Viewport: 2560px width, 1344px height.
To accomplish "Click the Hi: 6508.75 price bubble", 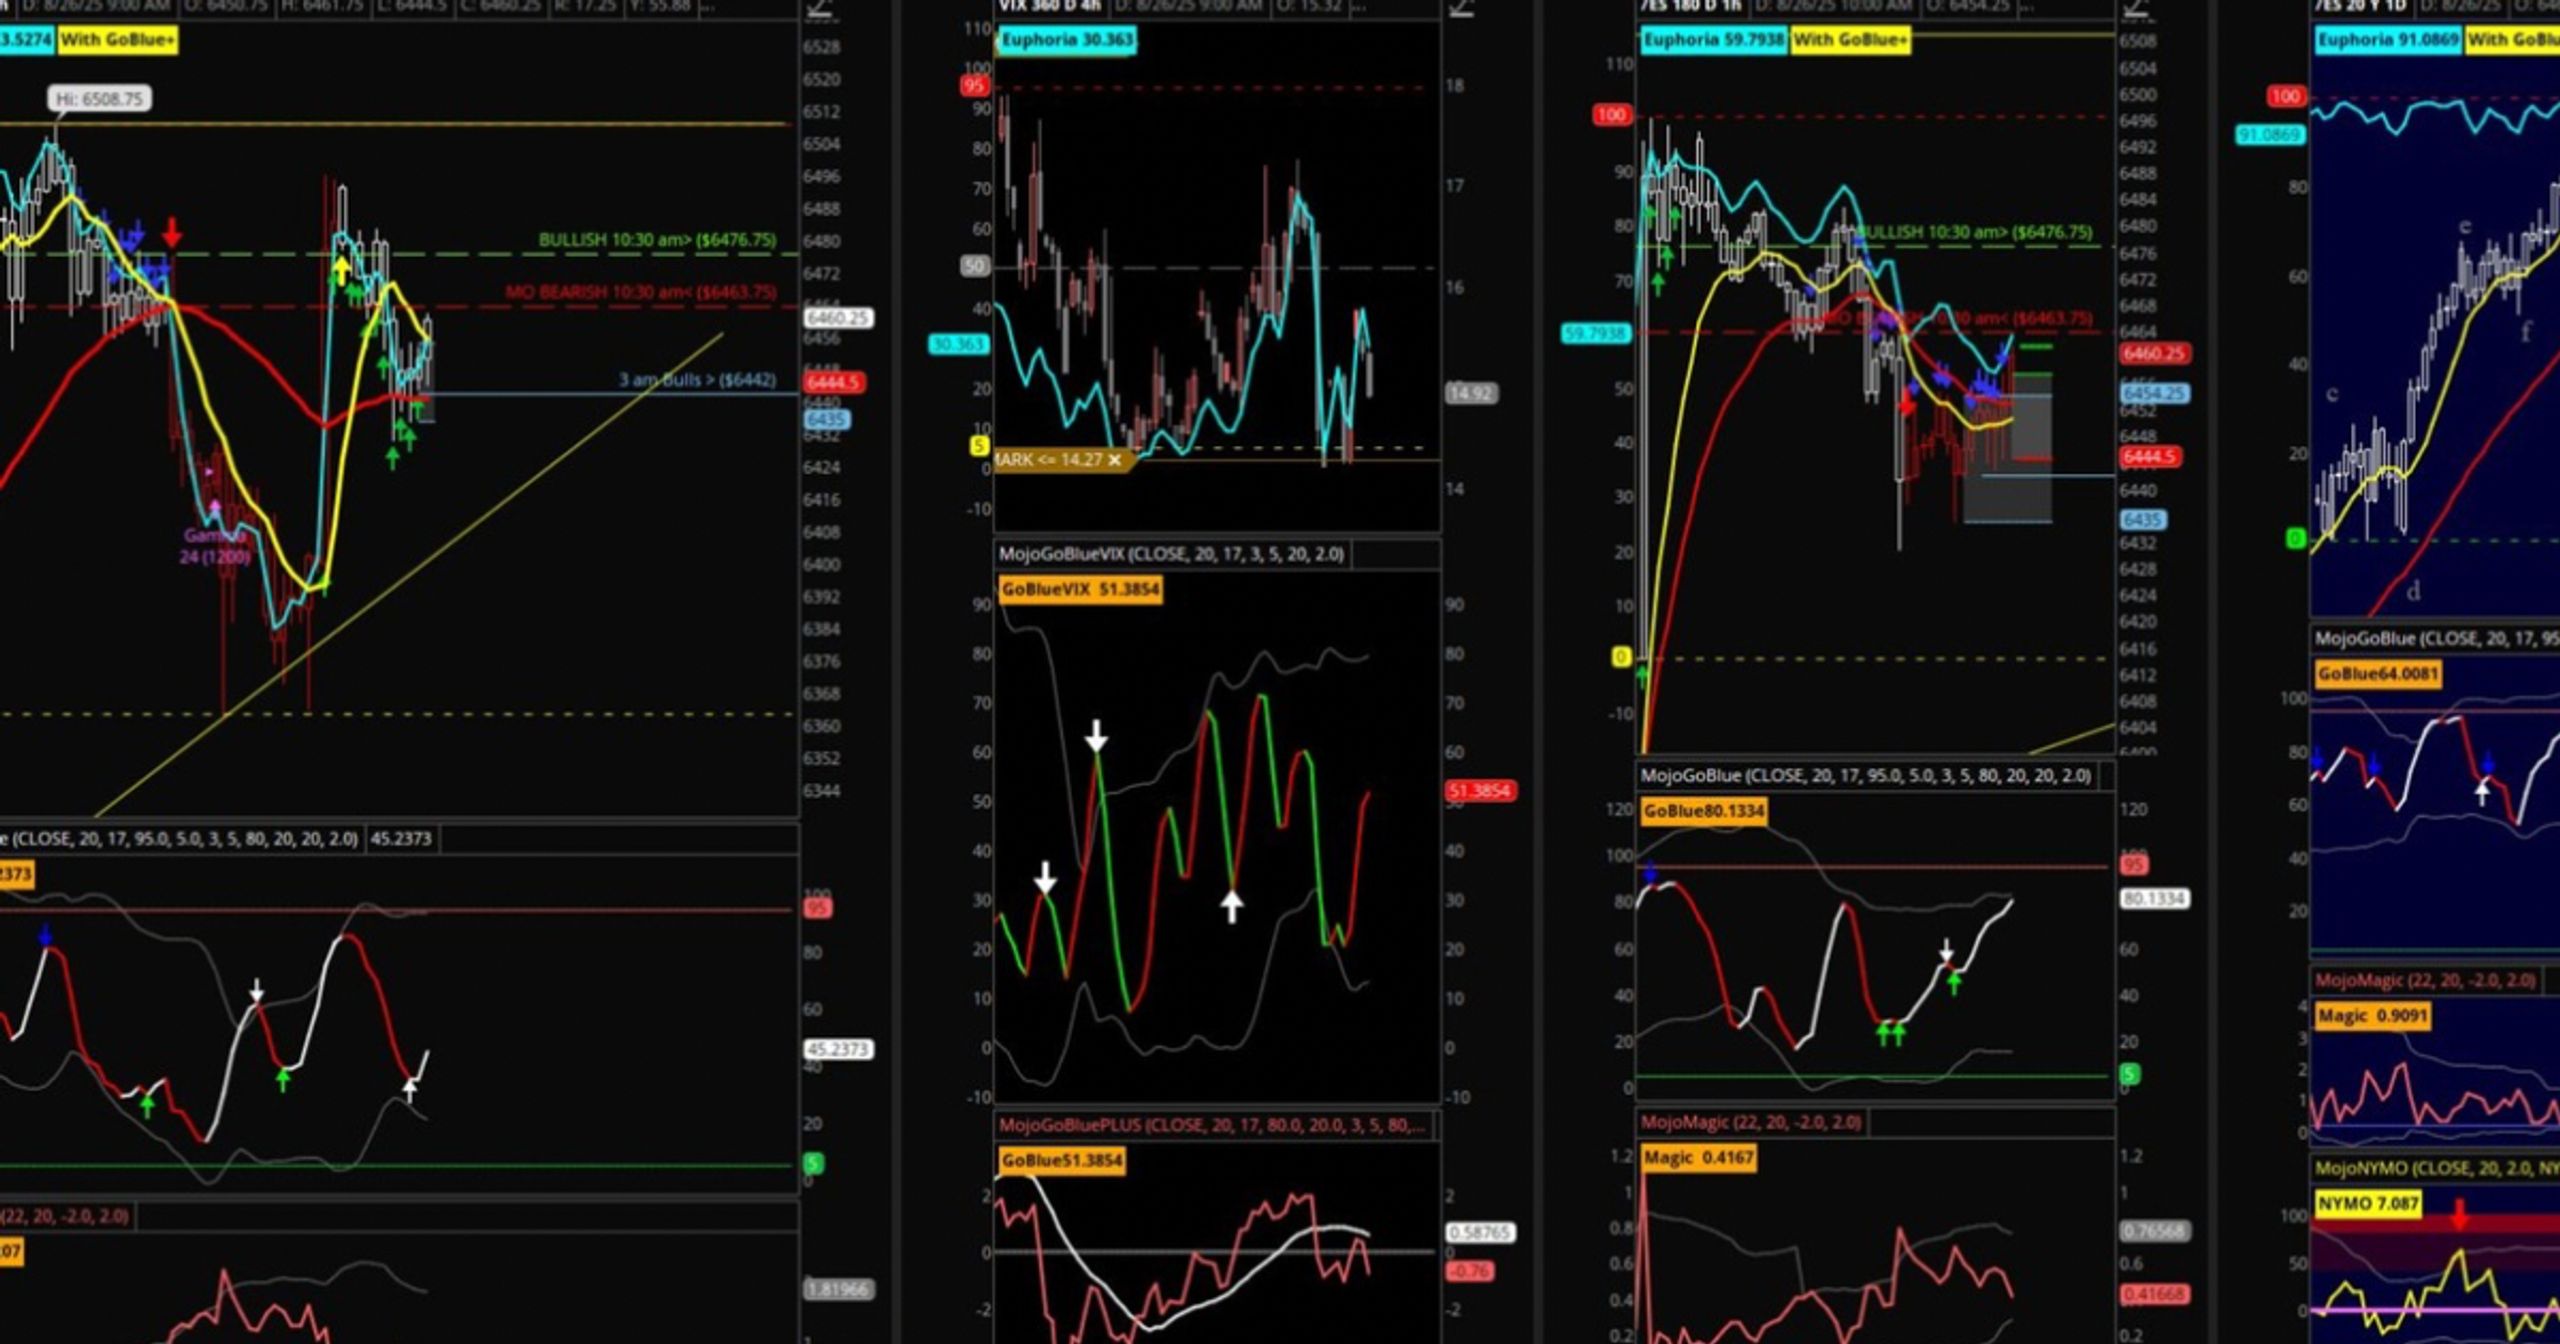I will click(99, 98).
